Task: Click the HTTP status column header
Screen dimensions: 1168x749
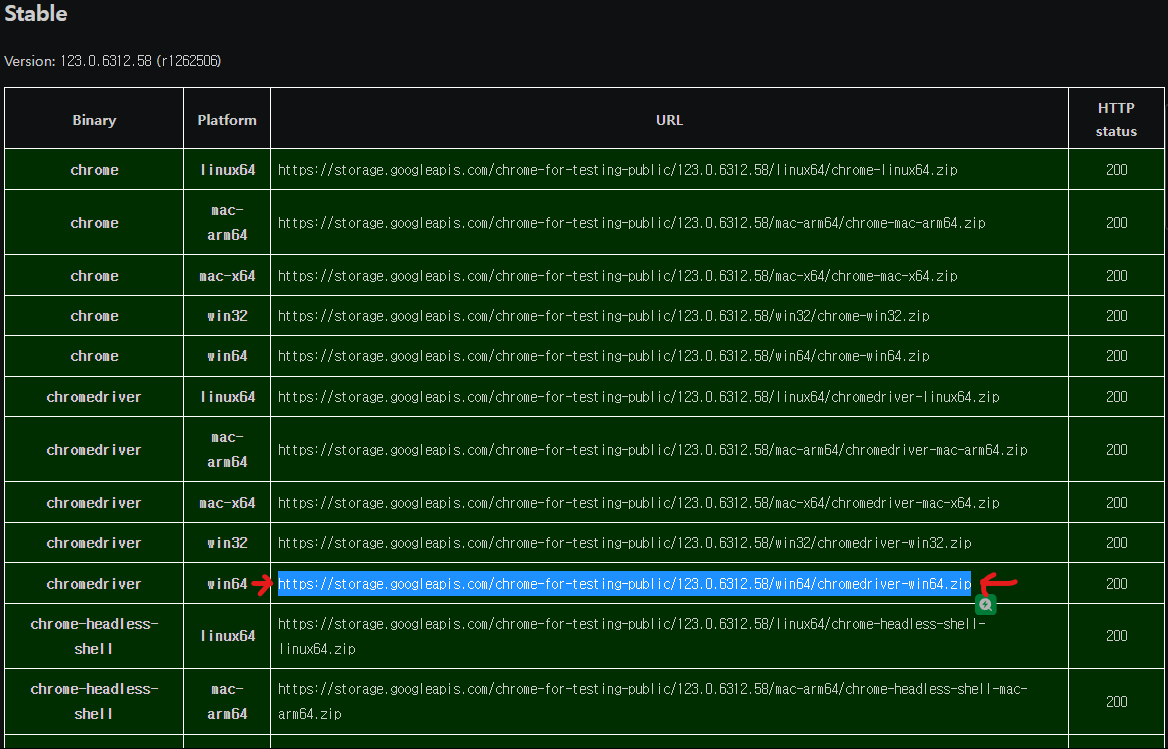Action: (1116, 119)
